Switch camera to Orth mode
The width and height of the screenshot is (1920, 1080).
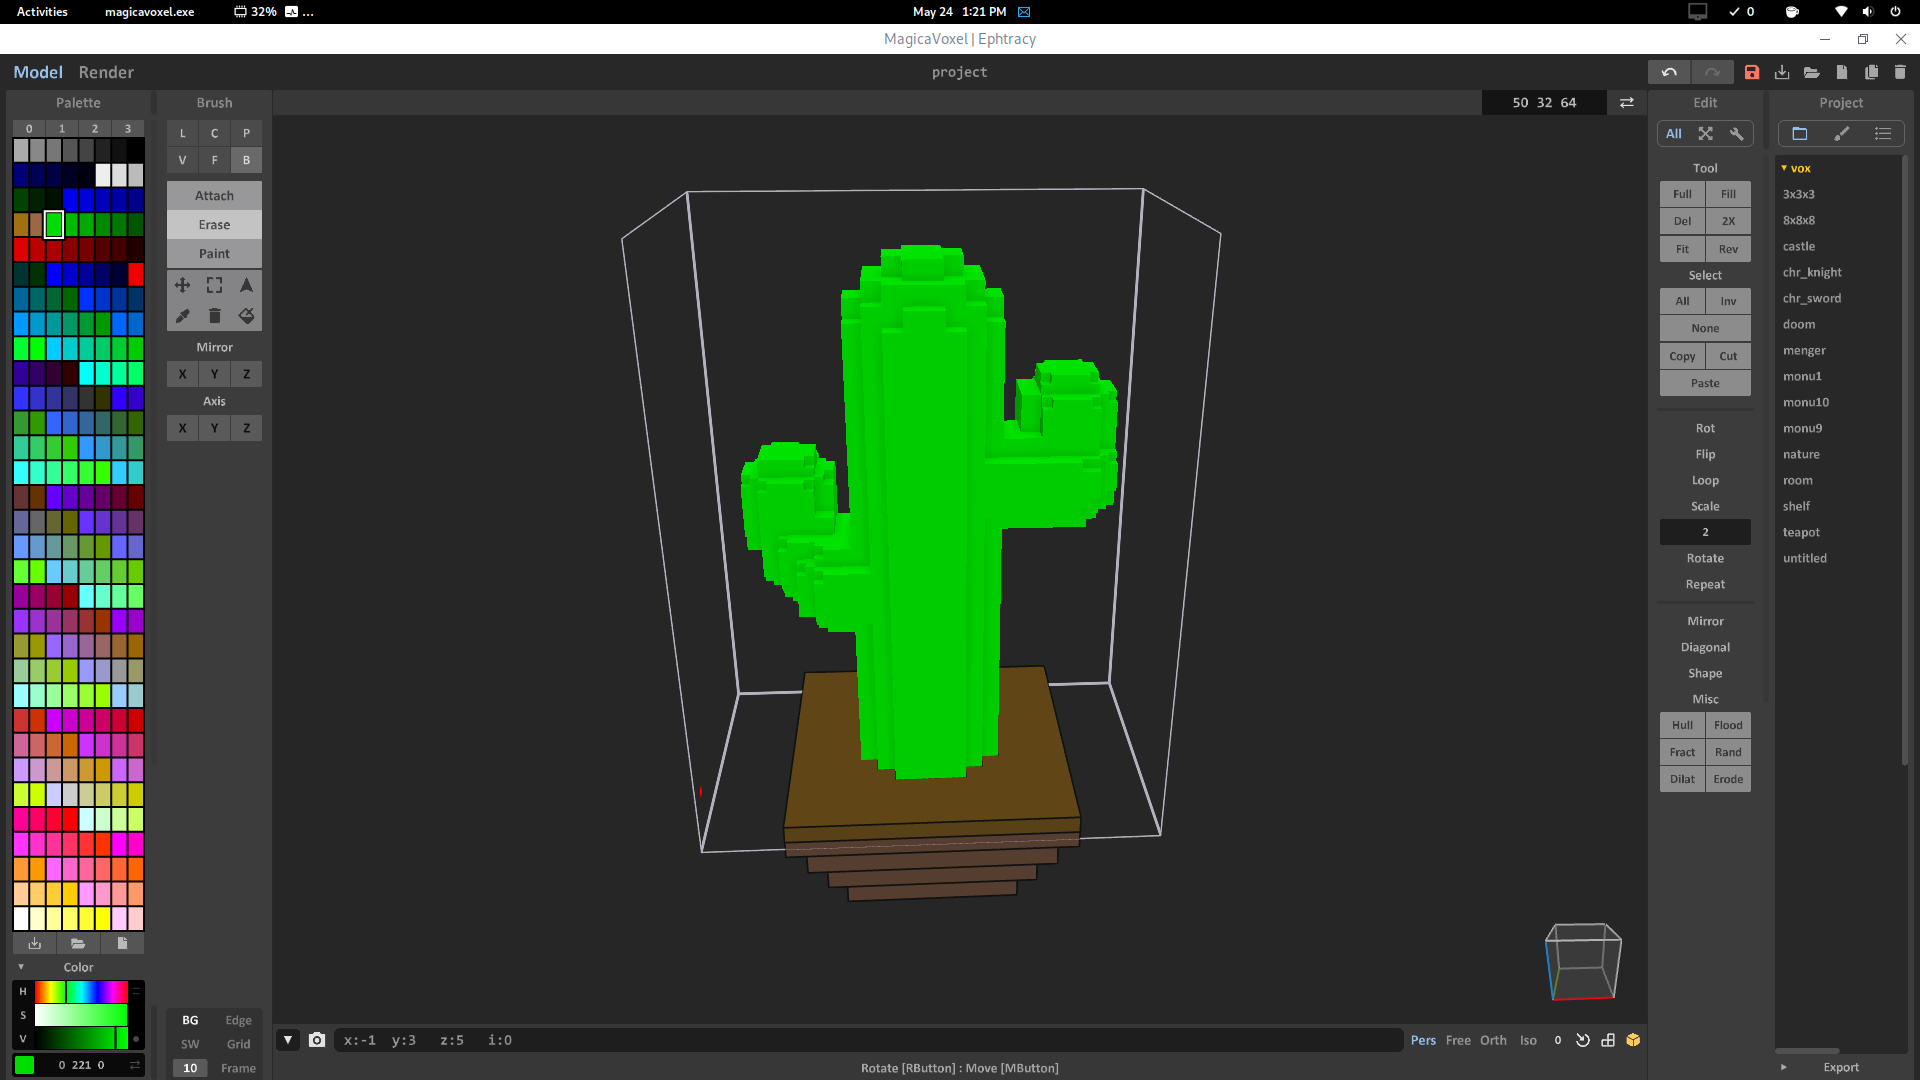coord(1493,1040)
